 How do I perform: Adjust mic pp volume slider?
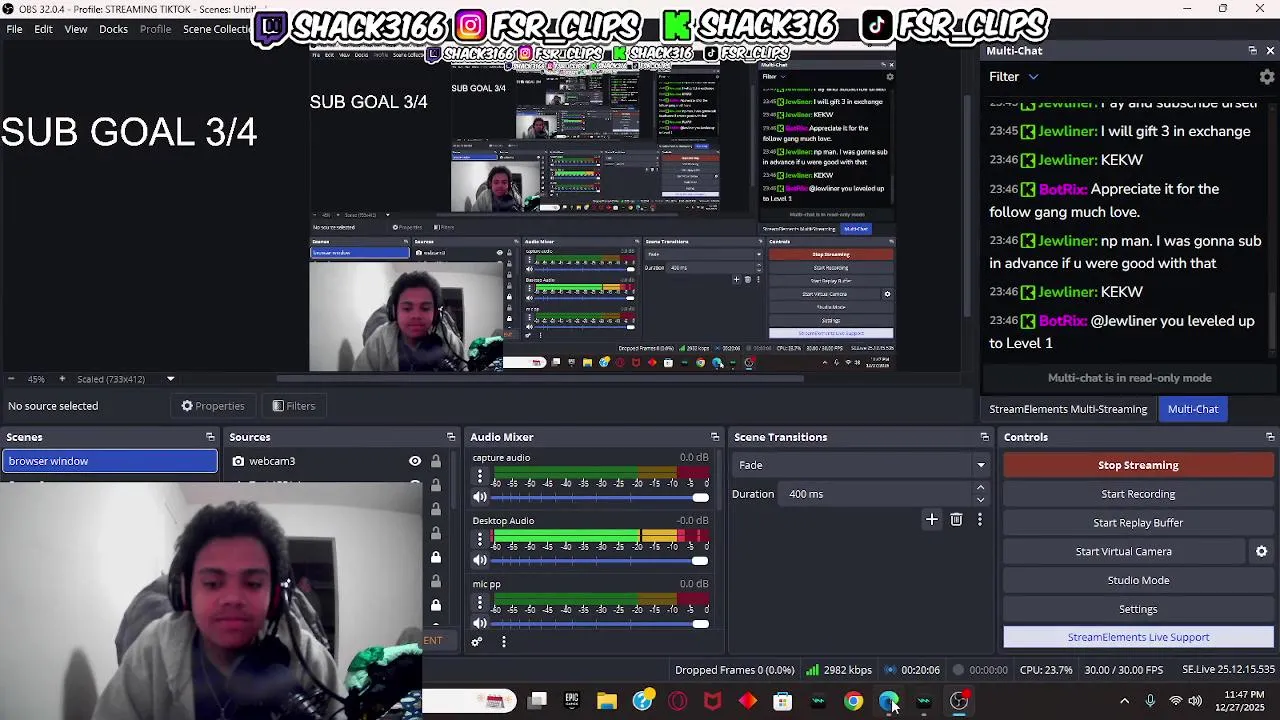tap(601, 624)
